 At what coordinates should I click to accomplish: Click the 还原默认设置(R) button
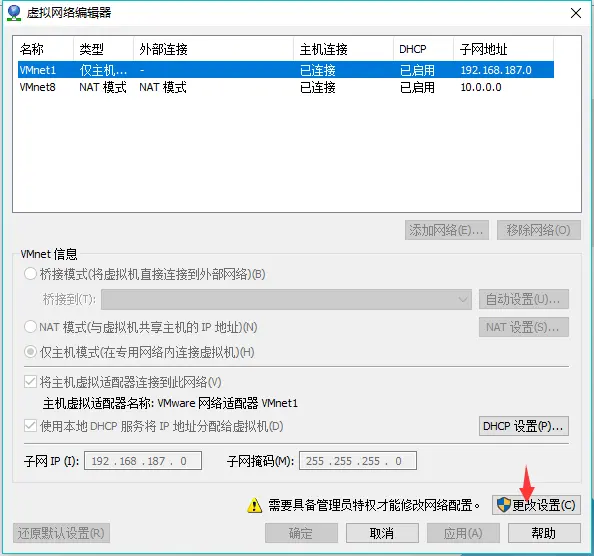[x=61, y=533]
